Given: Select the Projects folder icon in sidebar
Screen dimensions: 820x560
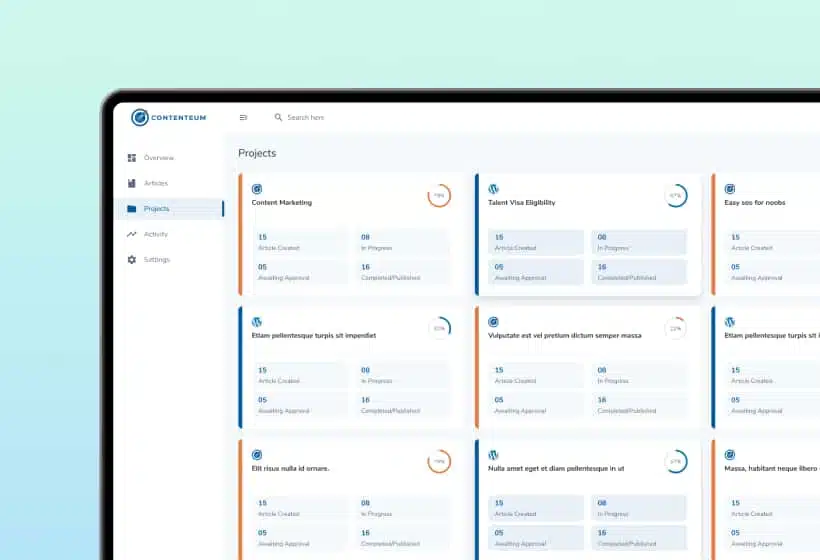Looking at the screenshot, I should point(132,209).
